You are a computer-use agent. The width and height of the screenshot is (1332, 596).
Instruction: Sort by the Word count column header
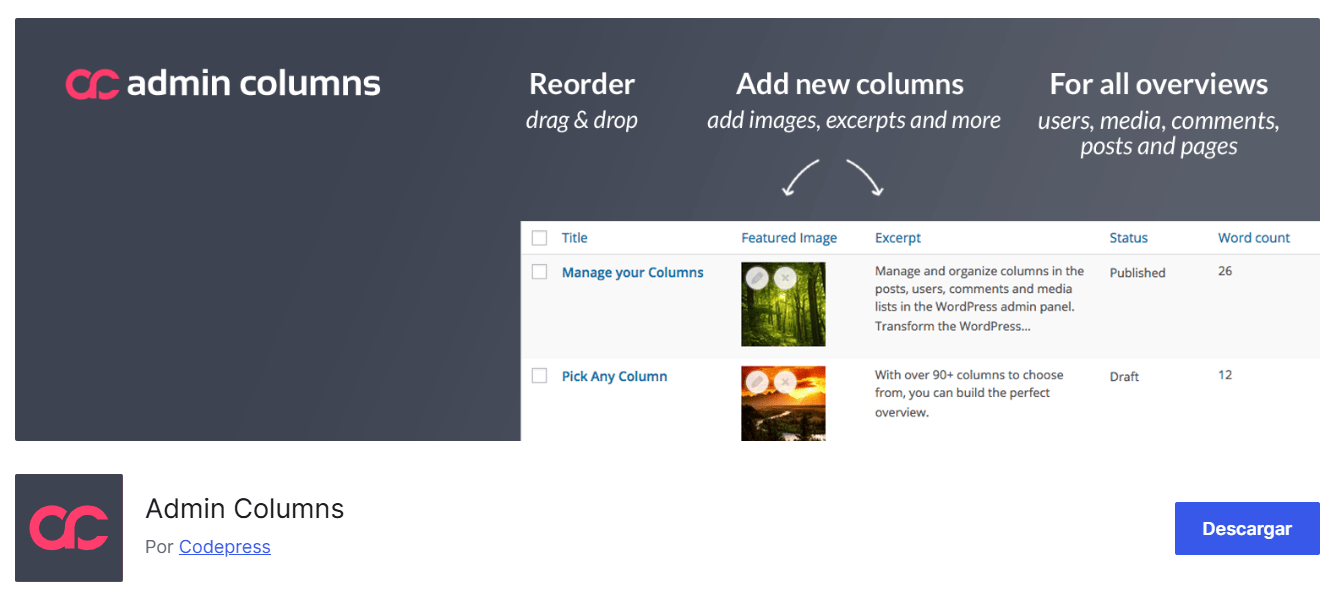point(1253,238)
